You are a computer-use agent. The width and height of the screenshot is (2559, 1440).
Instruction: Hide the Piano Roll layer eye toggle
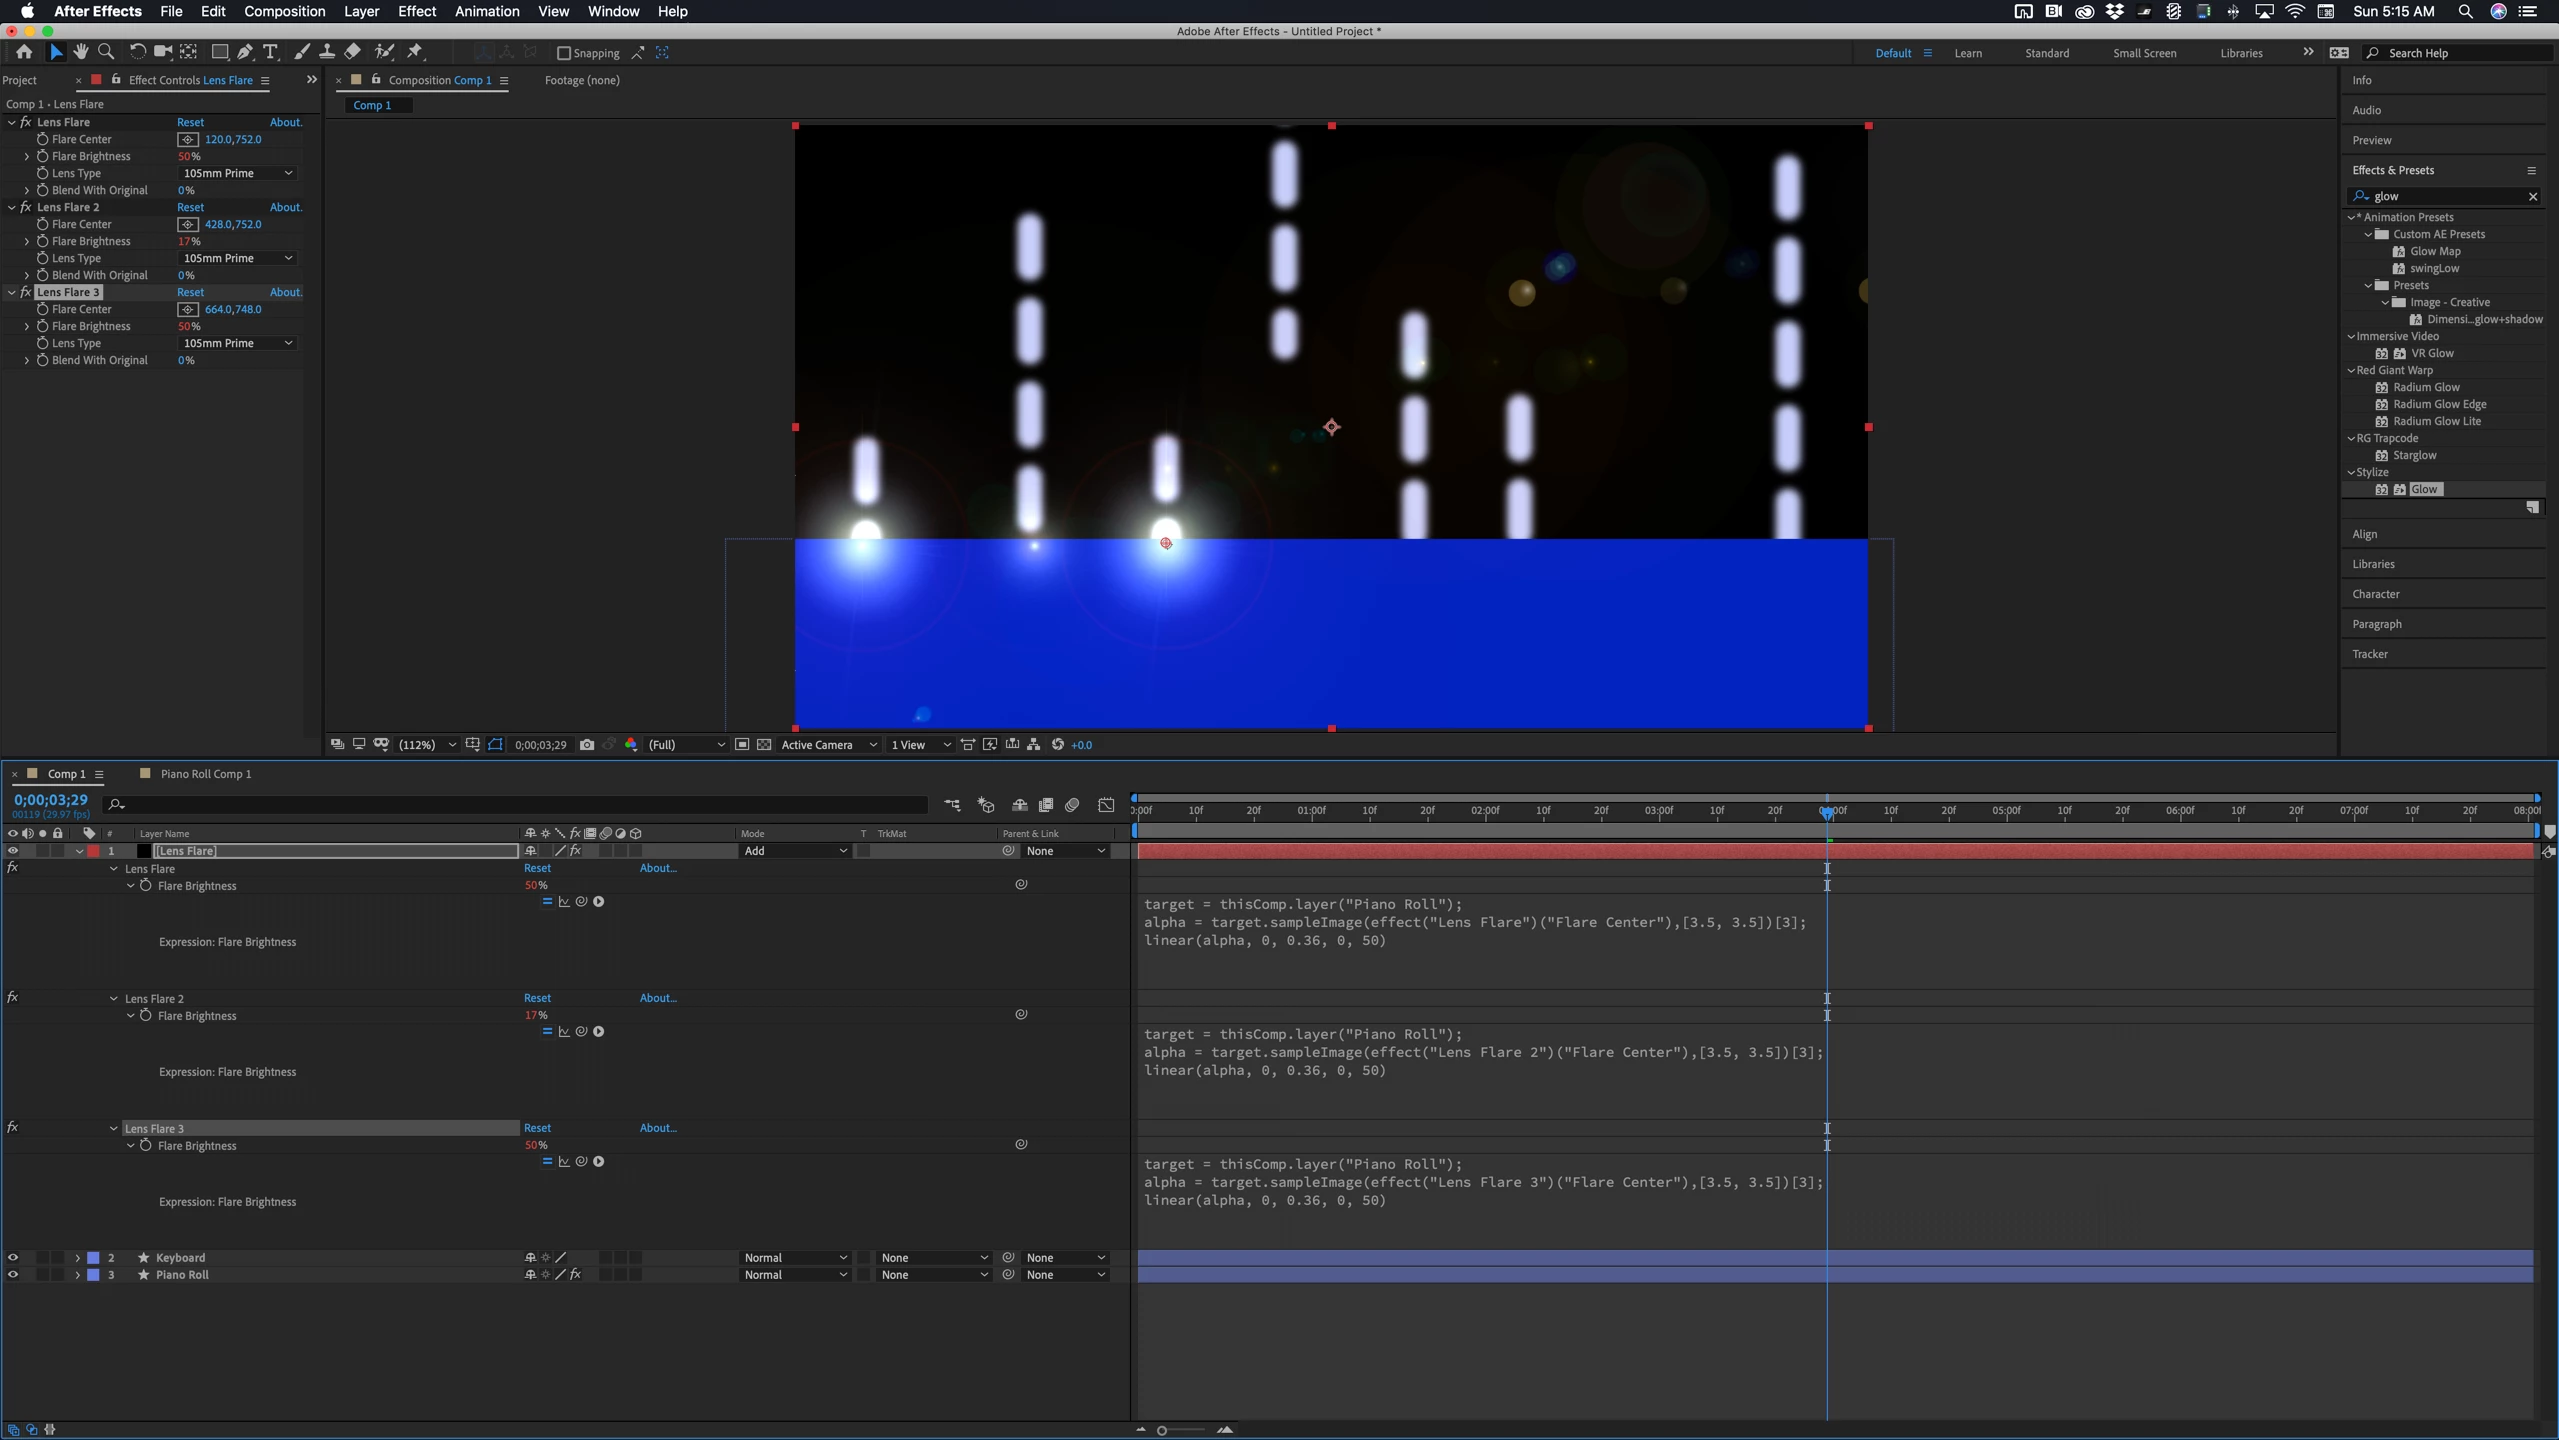coord(13,1275)
